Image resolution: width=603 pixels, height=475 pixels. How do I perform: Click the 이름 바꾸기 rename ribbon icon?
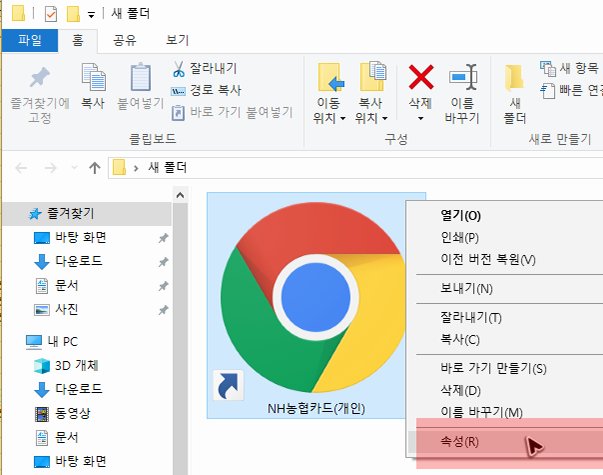click(x=463, y=77)
